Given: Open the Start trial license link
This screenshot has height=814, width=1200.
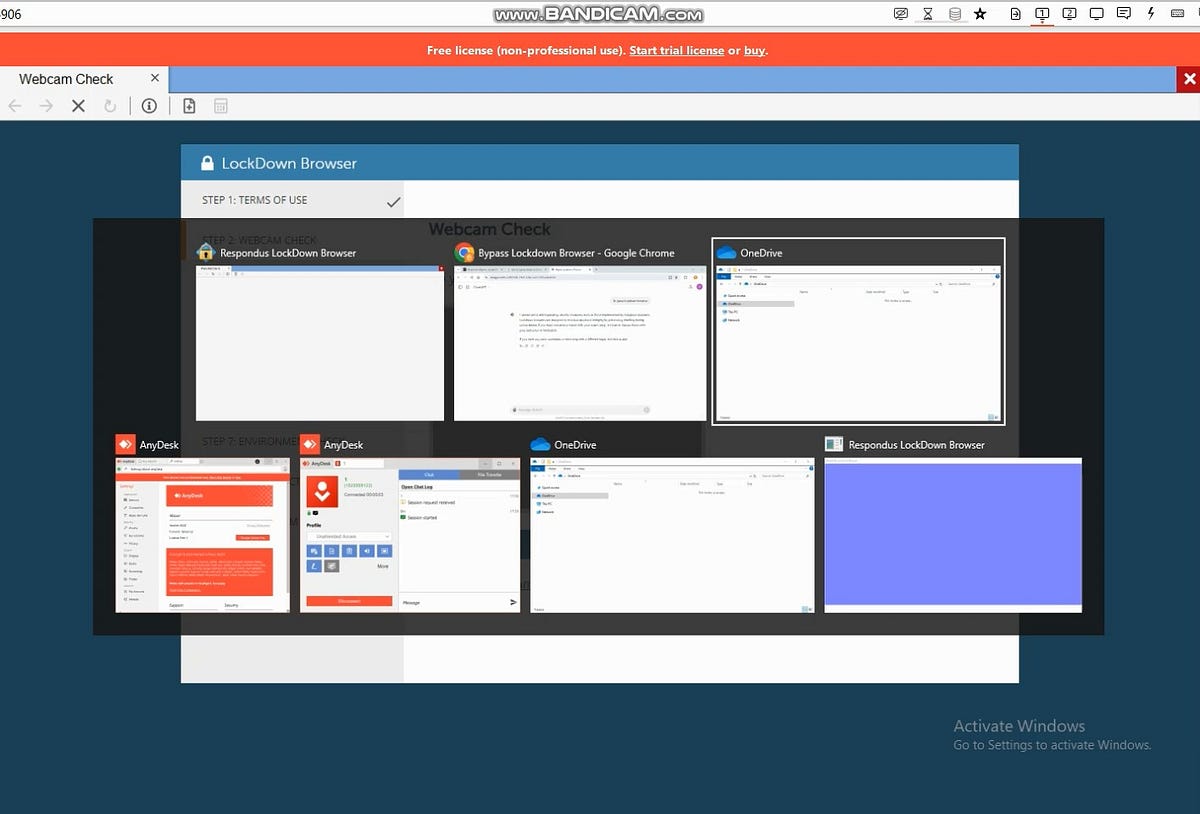Looking at the screenshot, I should tap(677, 50).
